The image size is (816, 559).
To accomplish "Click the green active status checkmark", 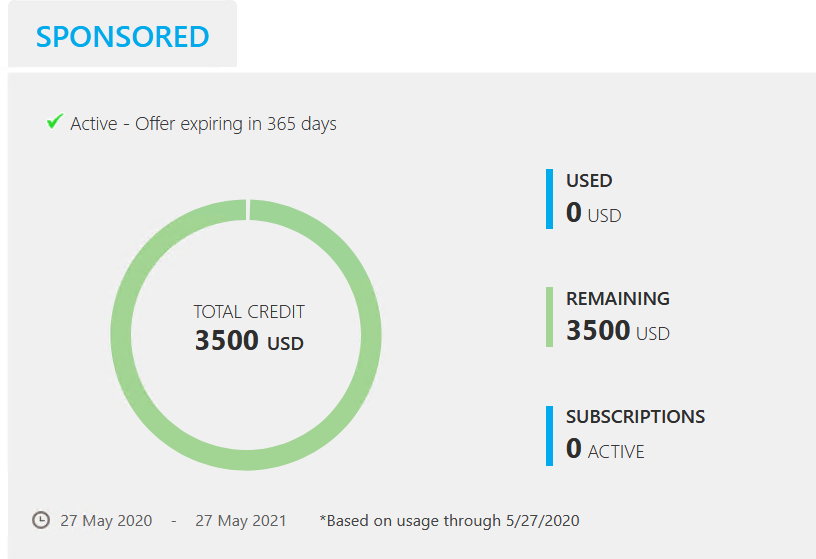I will point(55,122).
